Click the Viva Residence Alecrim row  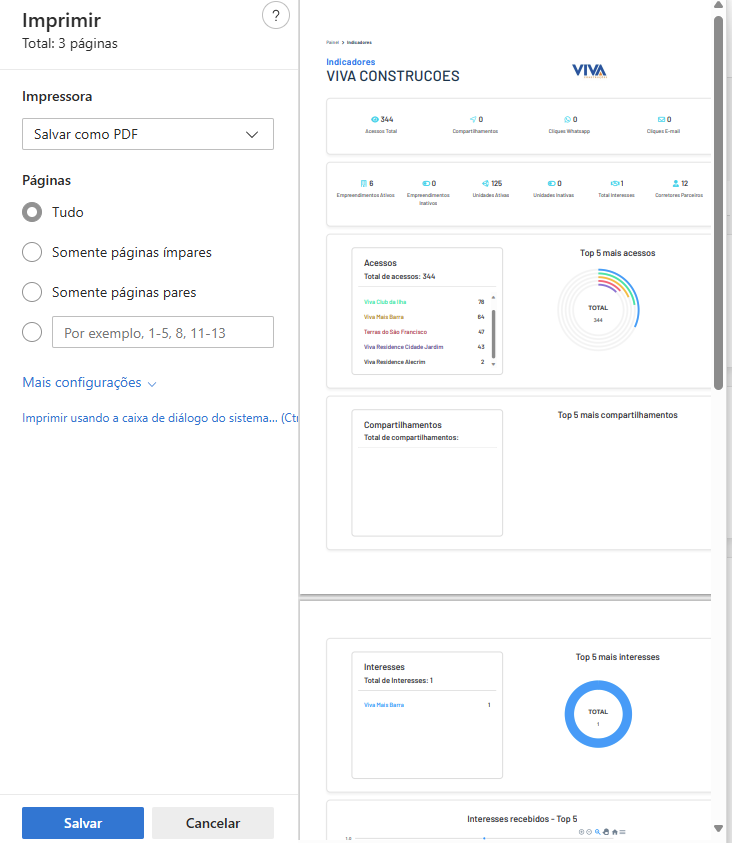coord(424,362)
